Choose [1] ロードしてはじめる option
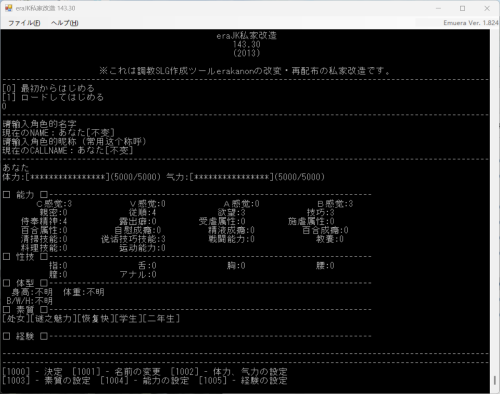This screenshot has width=500, height=394. (53, 97)
